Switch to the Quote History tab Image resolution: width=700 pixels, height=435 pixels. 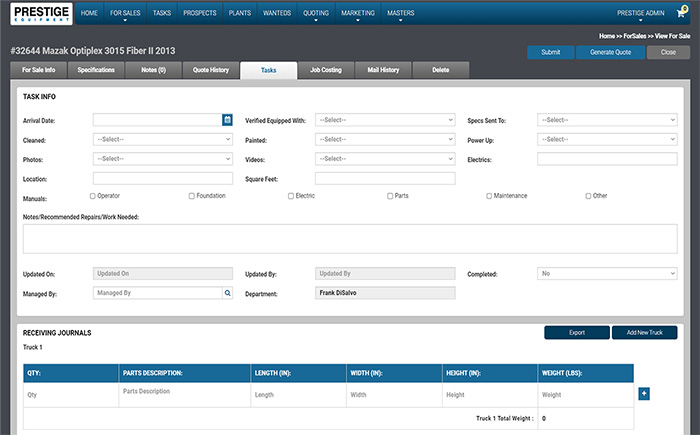[x=211, y=70]
